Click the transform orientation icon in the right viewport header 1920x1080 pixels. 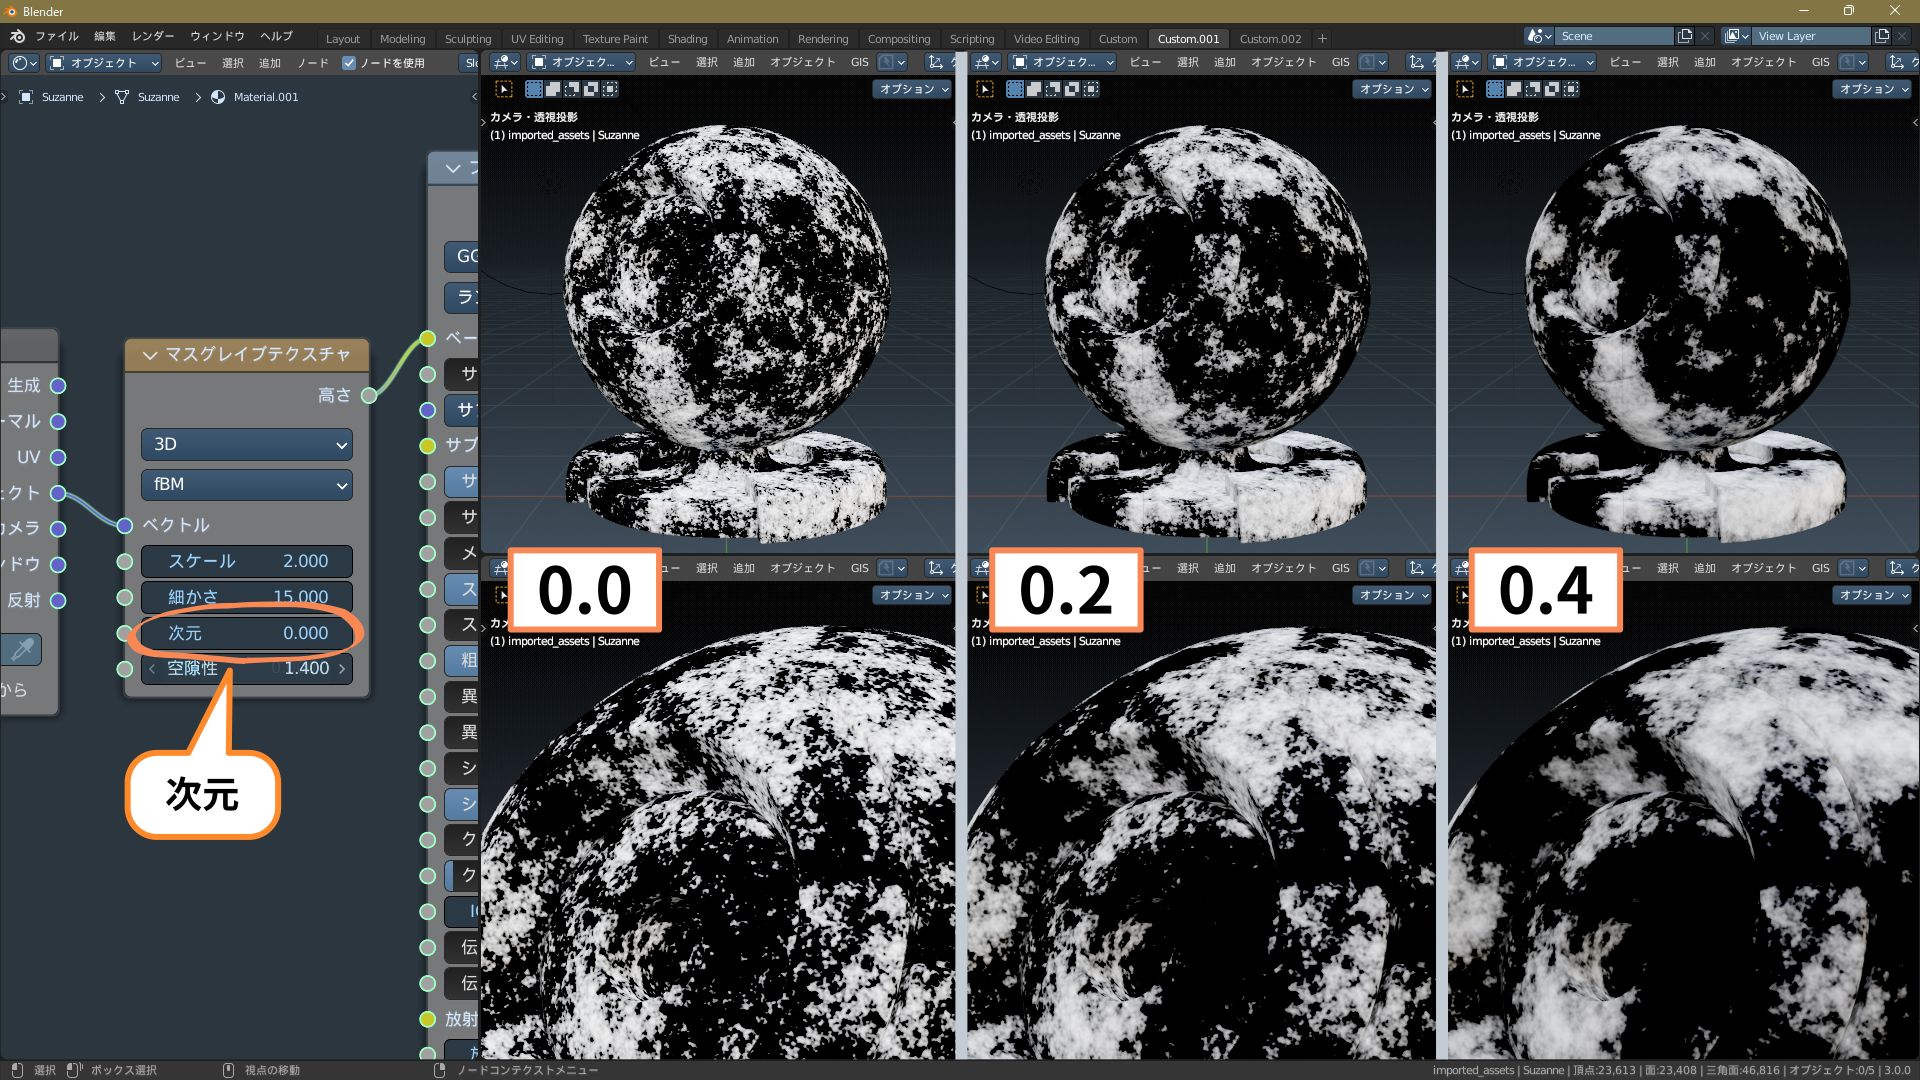tap(1897, 62)
